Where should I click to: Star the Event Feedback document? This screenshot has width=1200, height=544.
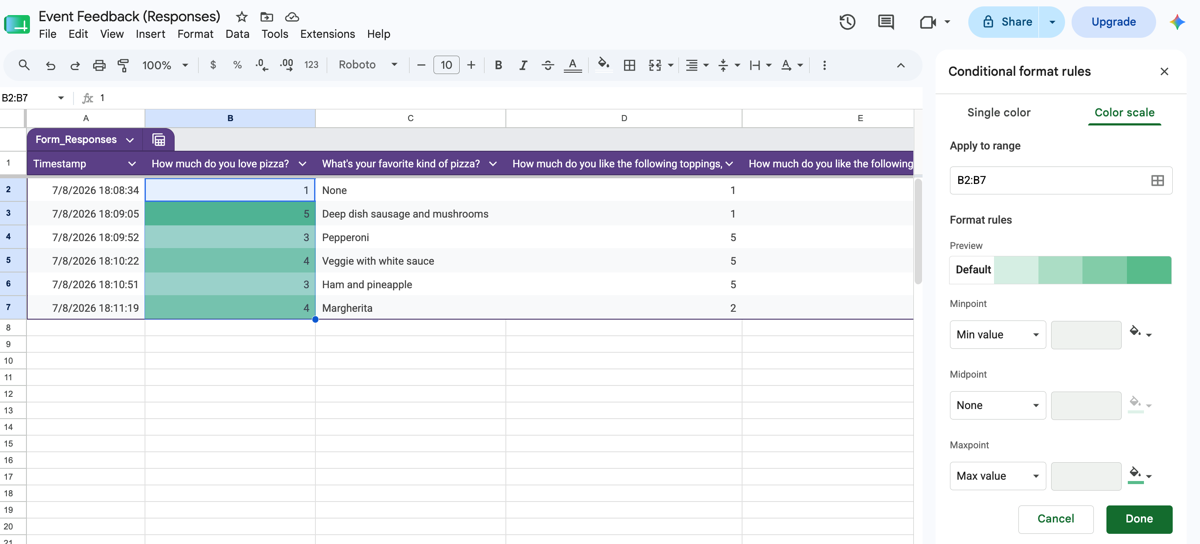(241, 17)
